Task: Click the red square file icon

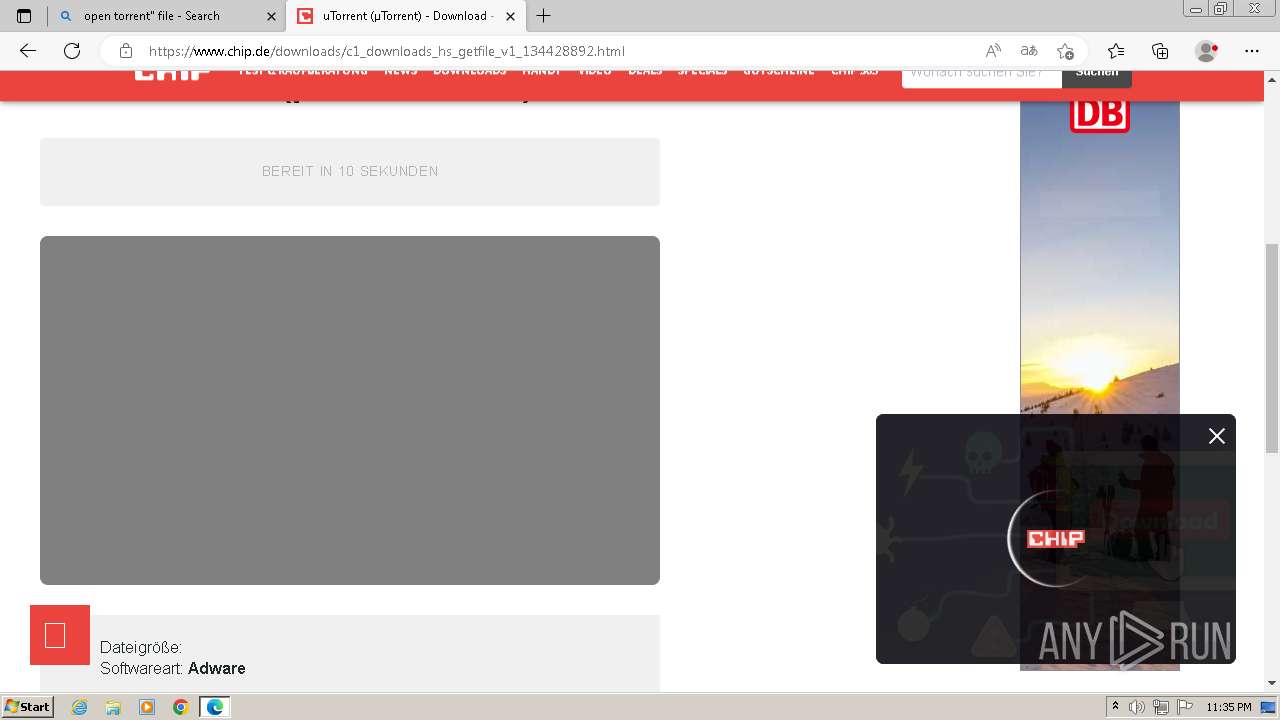Action: pyautogui.click(x=60, y=635)
